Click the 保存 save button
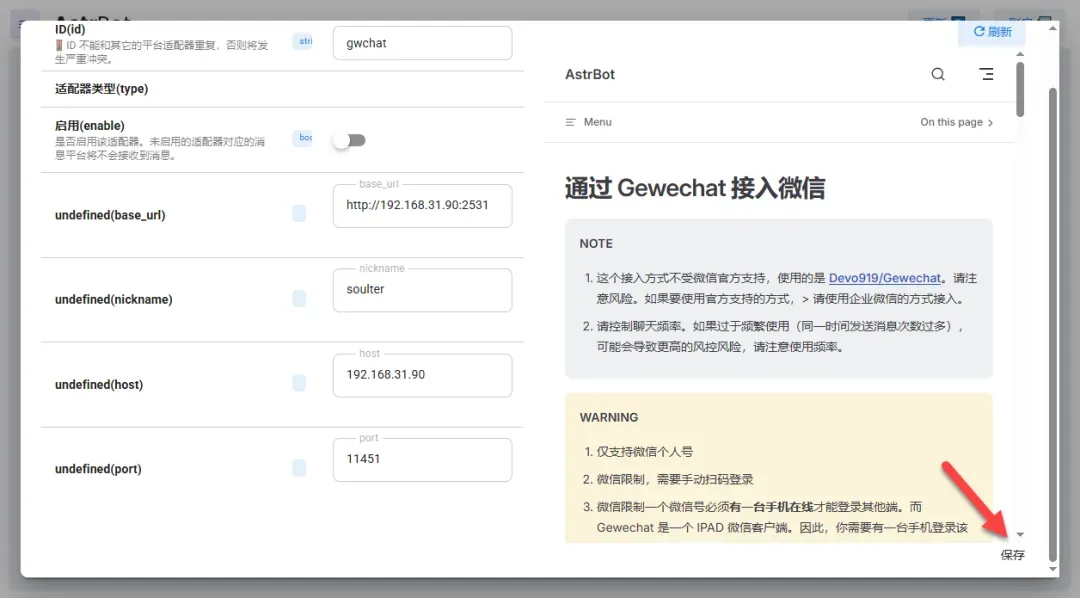 [1012, 555]
